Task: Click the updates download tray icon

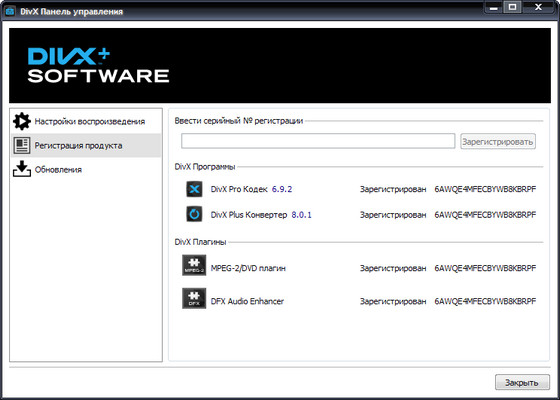Action: point(22,169)
